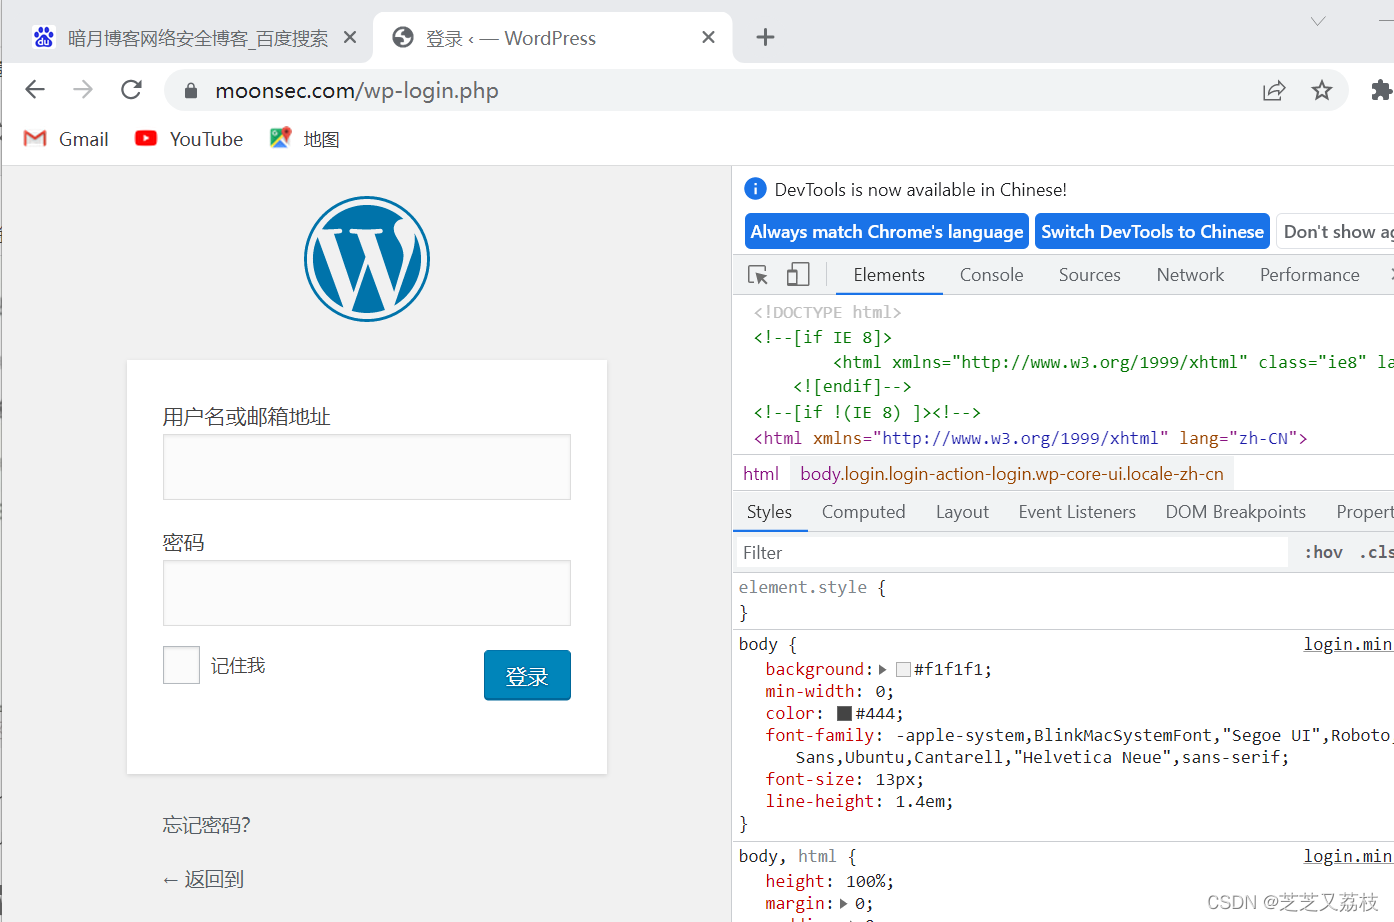
Task: Bookmark this page with the star icon
Action: coord(1322,91)
